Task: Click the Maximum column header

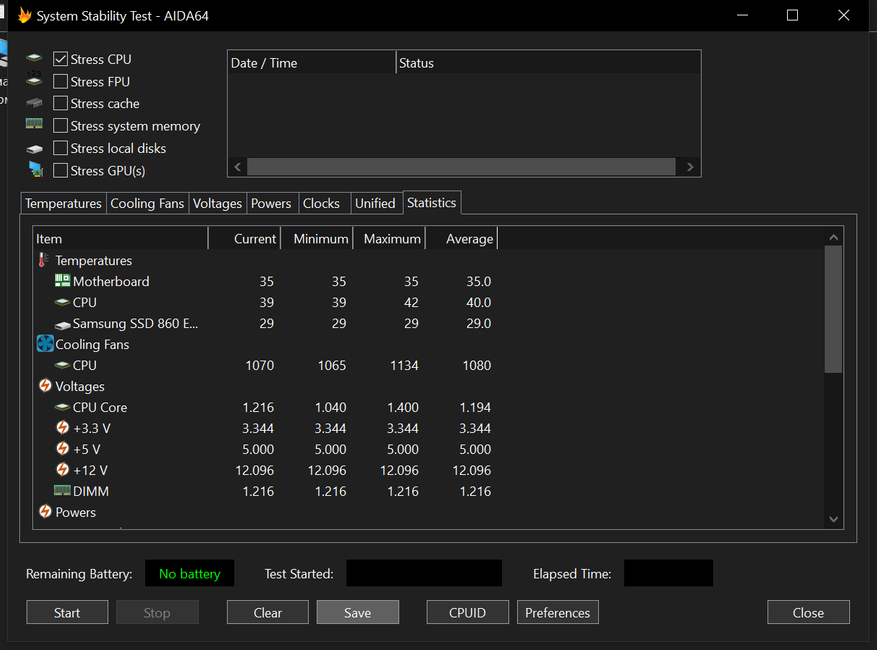Action: point(391,239)
